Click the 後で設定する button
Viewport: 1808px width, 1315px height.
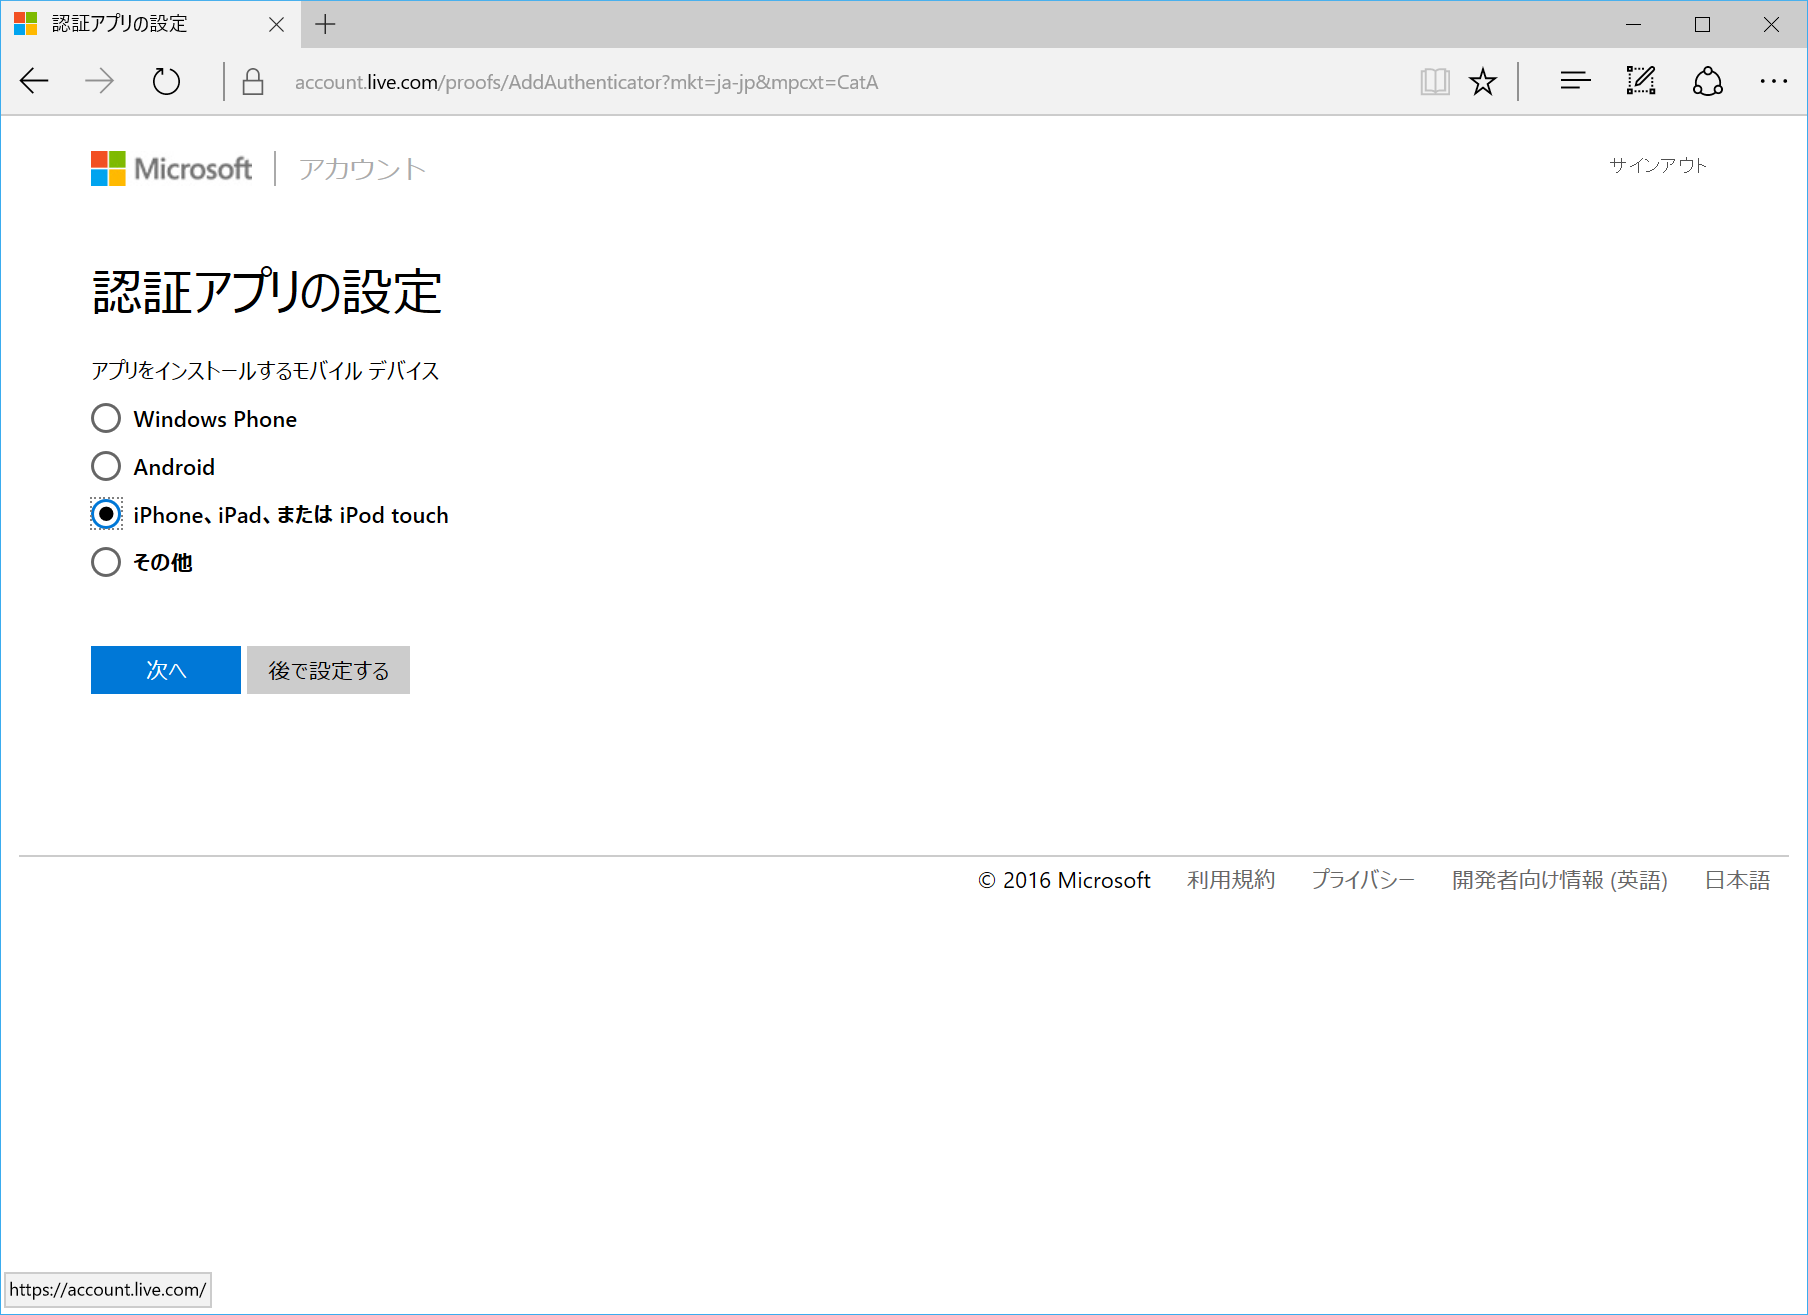(x=328, y=670)
